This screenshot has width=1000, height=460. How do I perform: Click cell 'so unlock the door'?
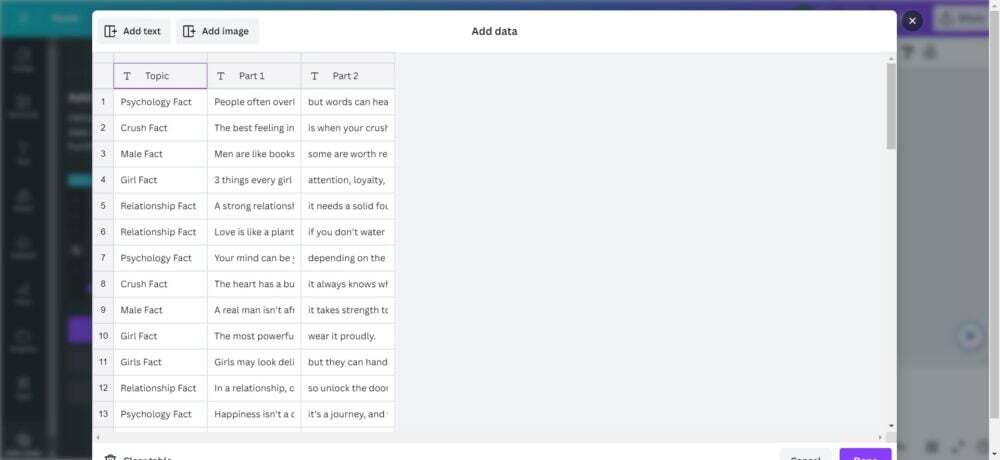(348, 388)
